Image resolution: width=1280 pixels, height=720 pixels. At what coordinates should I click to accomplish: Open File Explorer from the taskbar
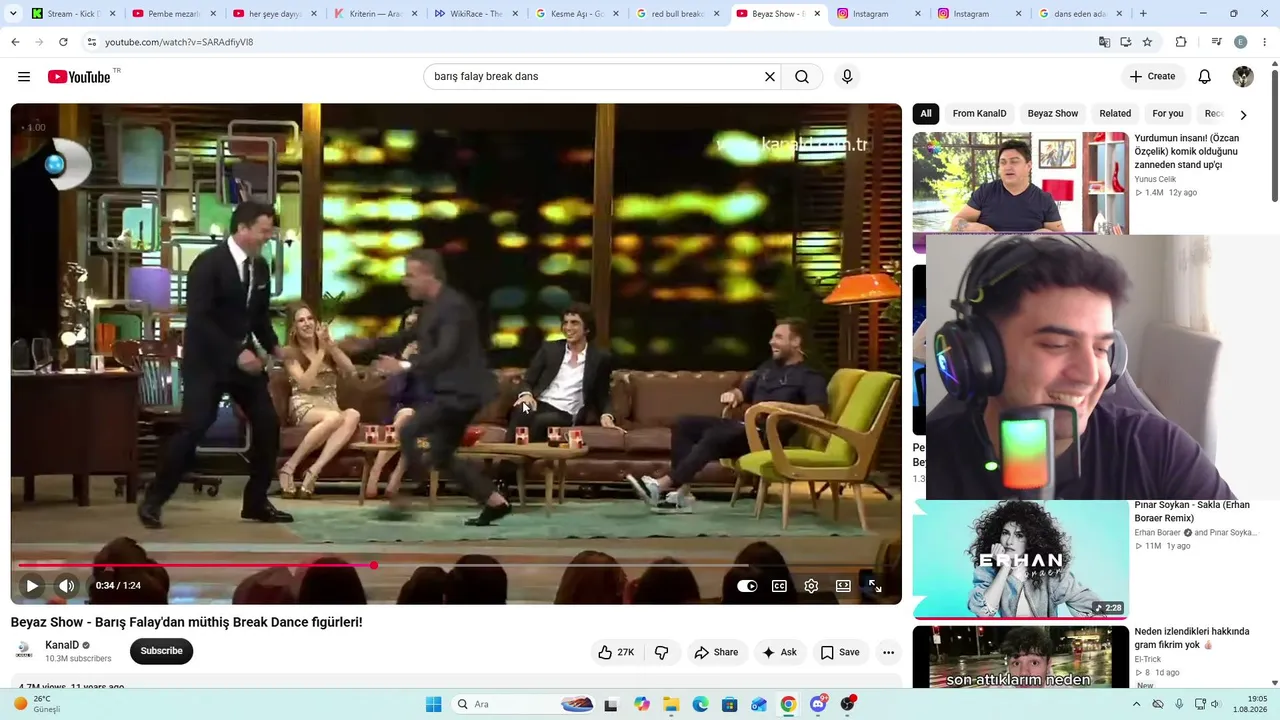(671, 704)
